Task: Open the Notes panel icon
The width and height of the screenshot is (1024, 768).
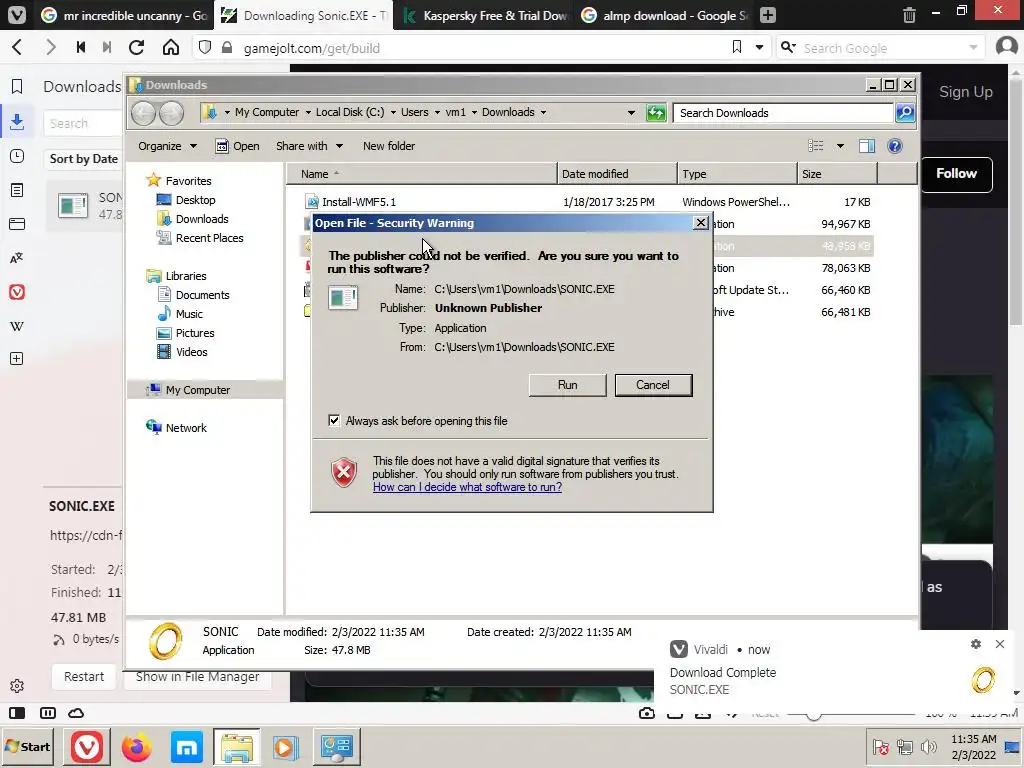Action: click(17, 190)
